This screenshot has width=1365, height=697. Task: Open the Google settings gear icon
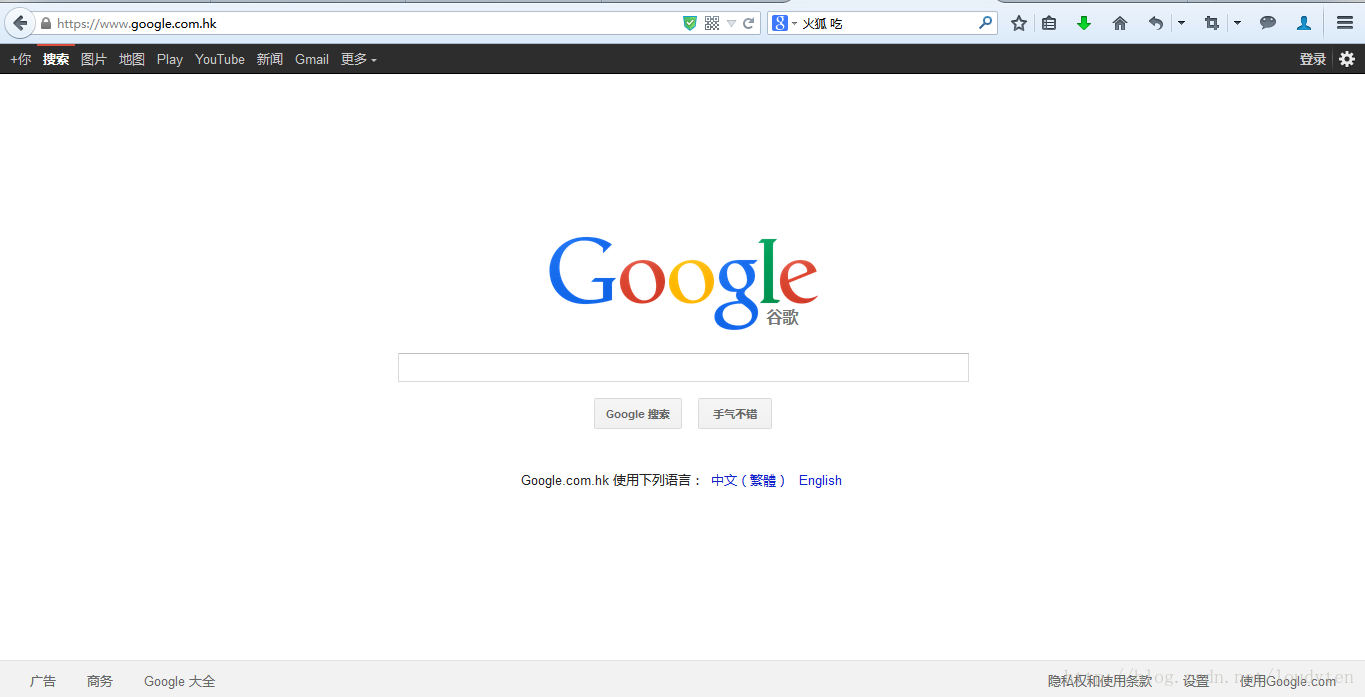click(x=1347, y=59)
